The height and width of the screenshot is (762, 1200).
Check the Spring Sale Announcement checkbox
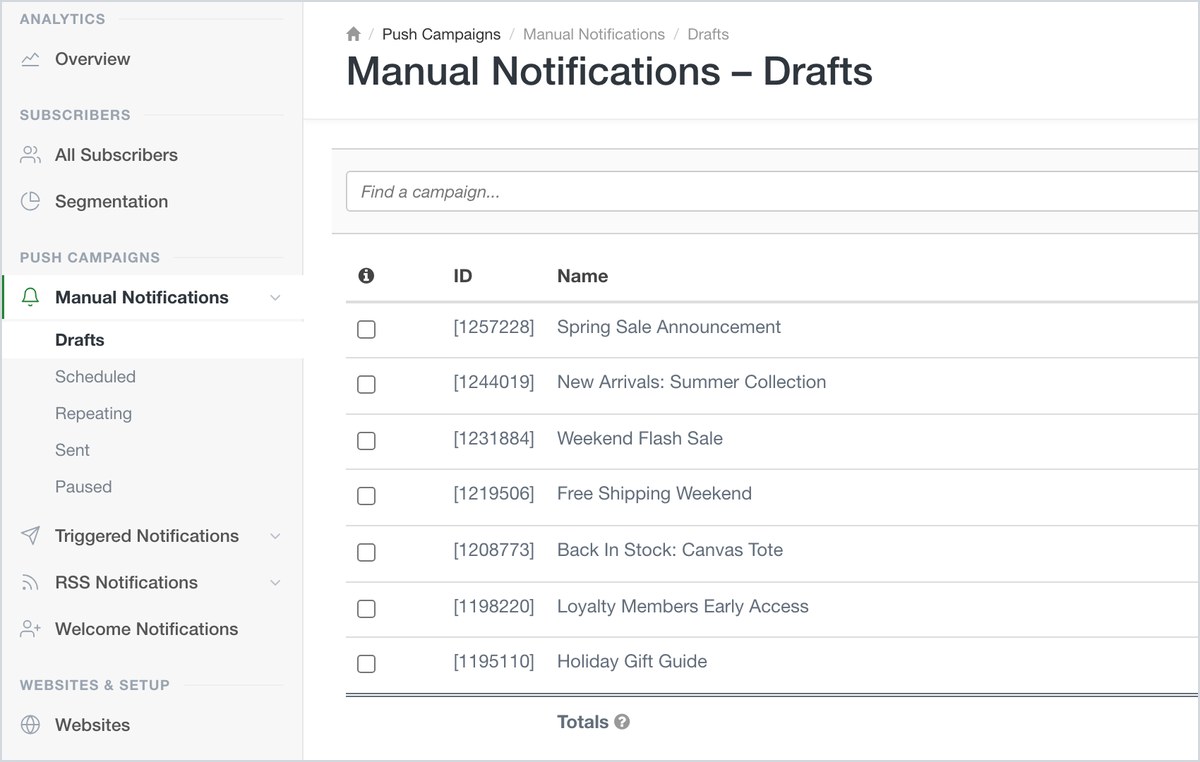[x=366, y=329]
